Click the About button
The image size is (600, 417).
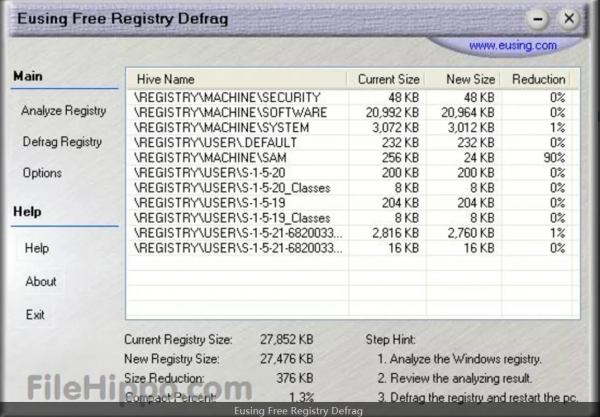tap(41, 281)
